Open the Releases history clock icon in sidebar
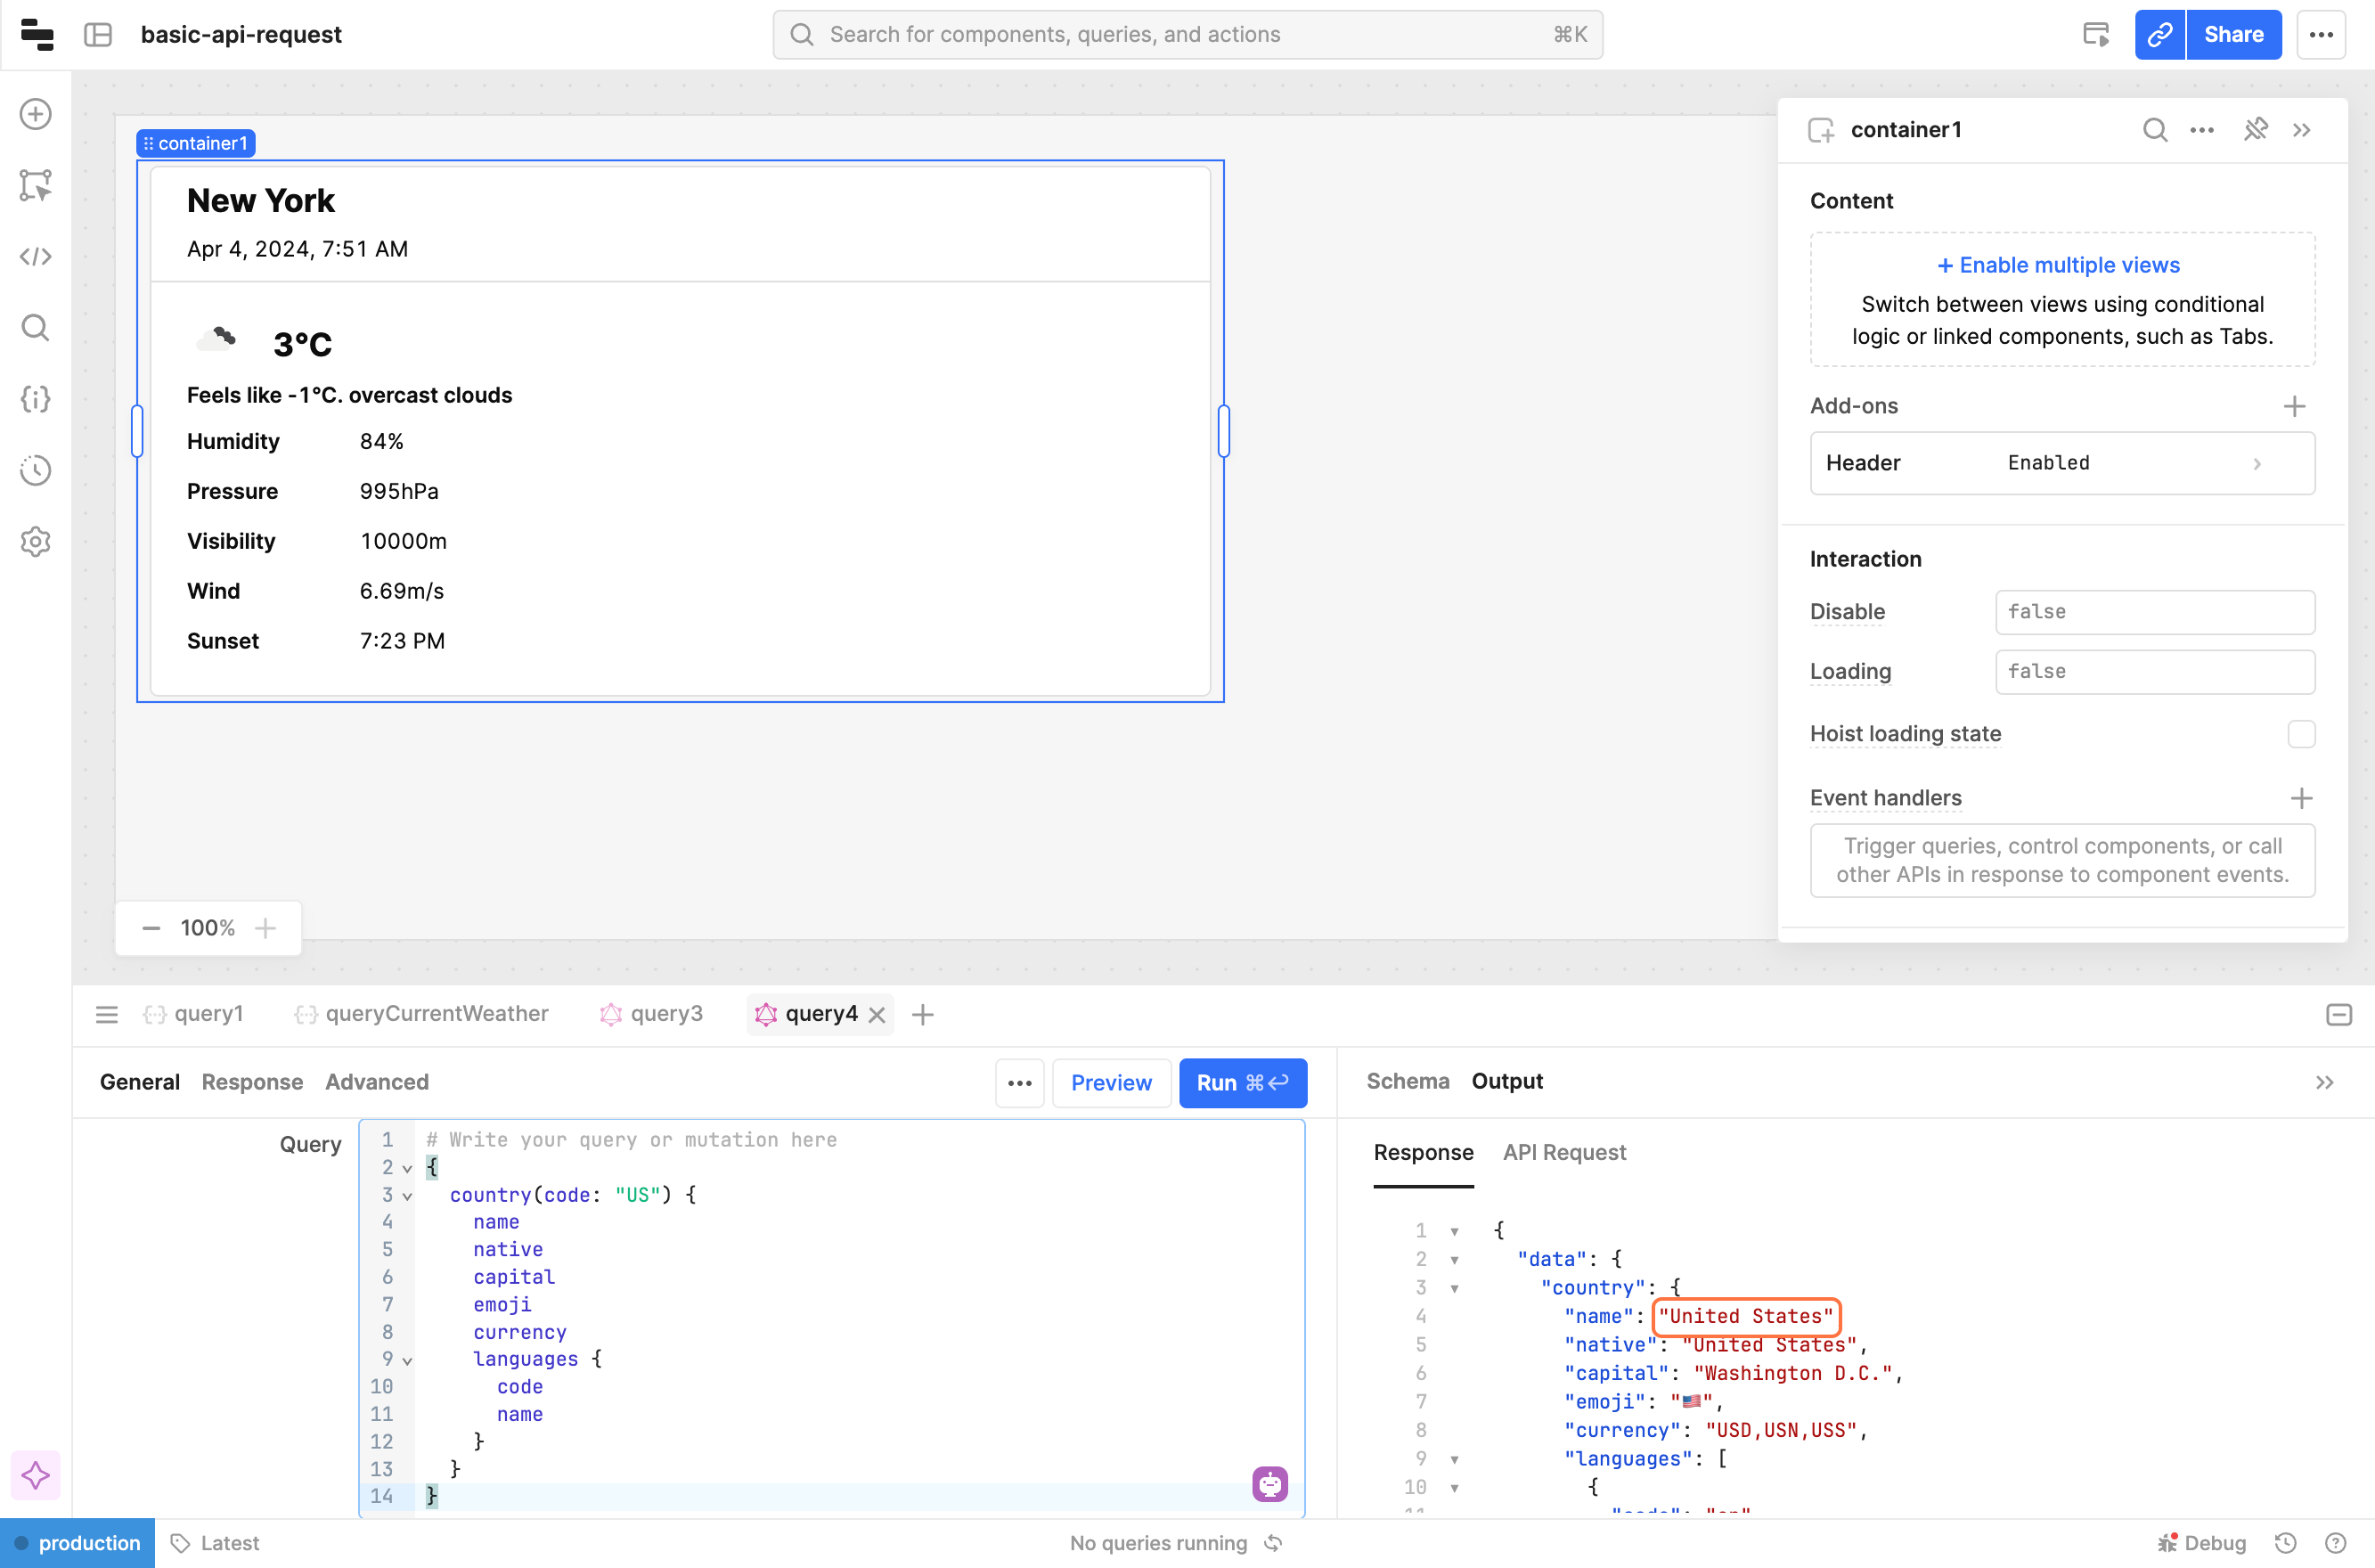 click(36, 470)
